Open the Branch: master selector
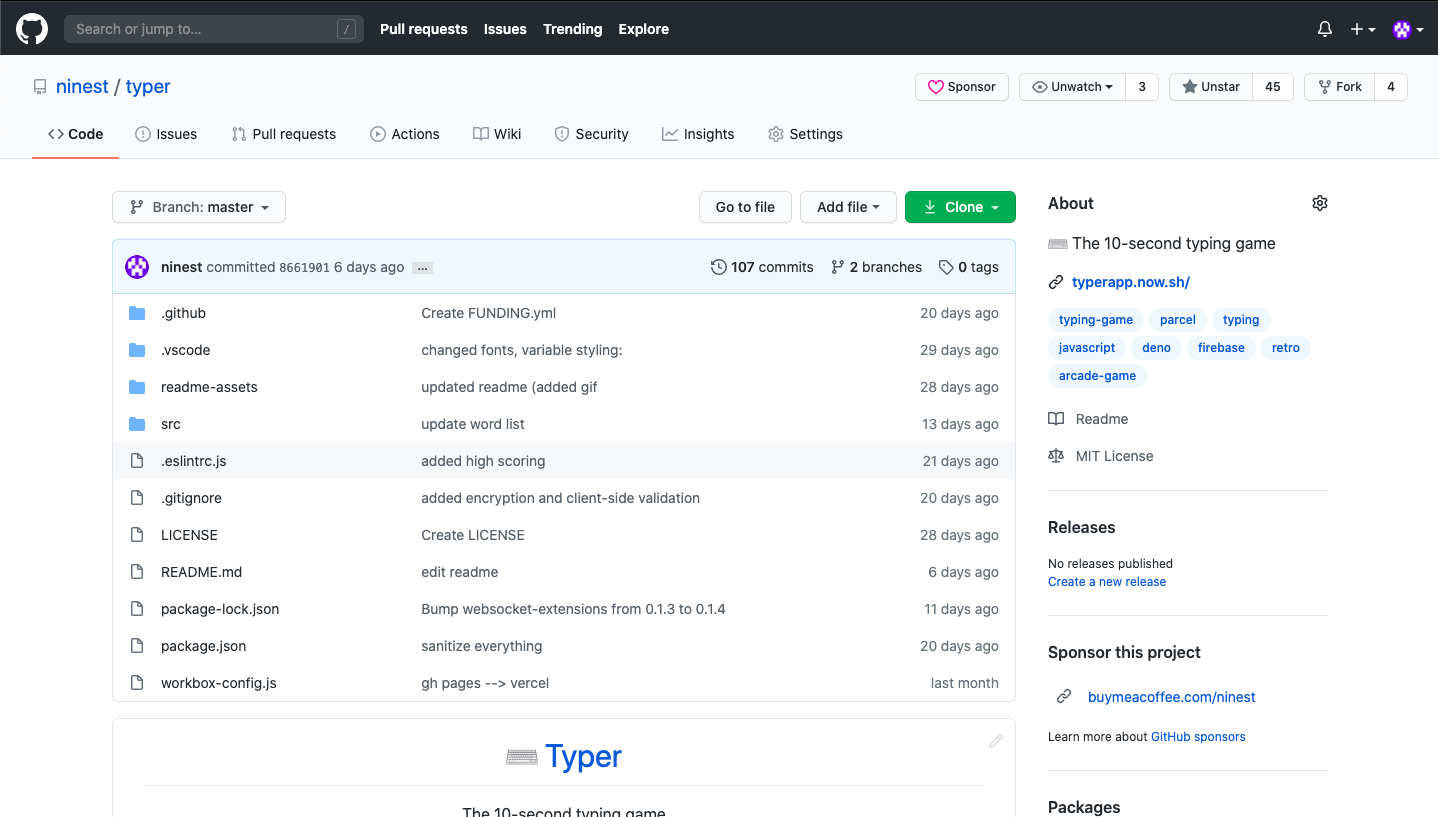Image resolution: width=1438 pixels, height=817 pixels. 199,207
